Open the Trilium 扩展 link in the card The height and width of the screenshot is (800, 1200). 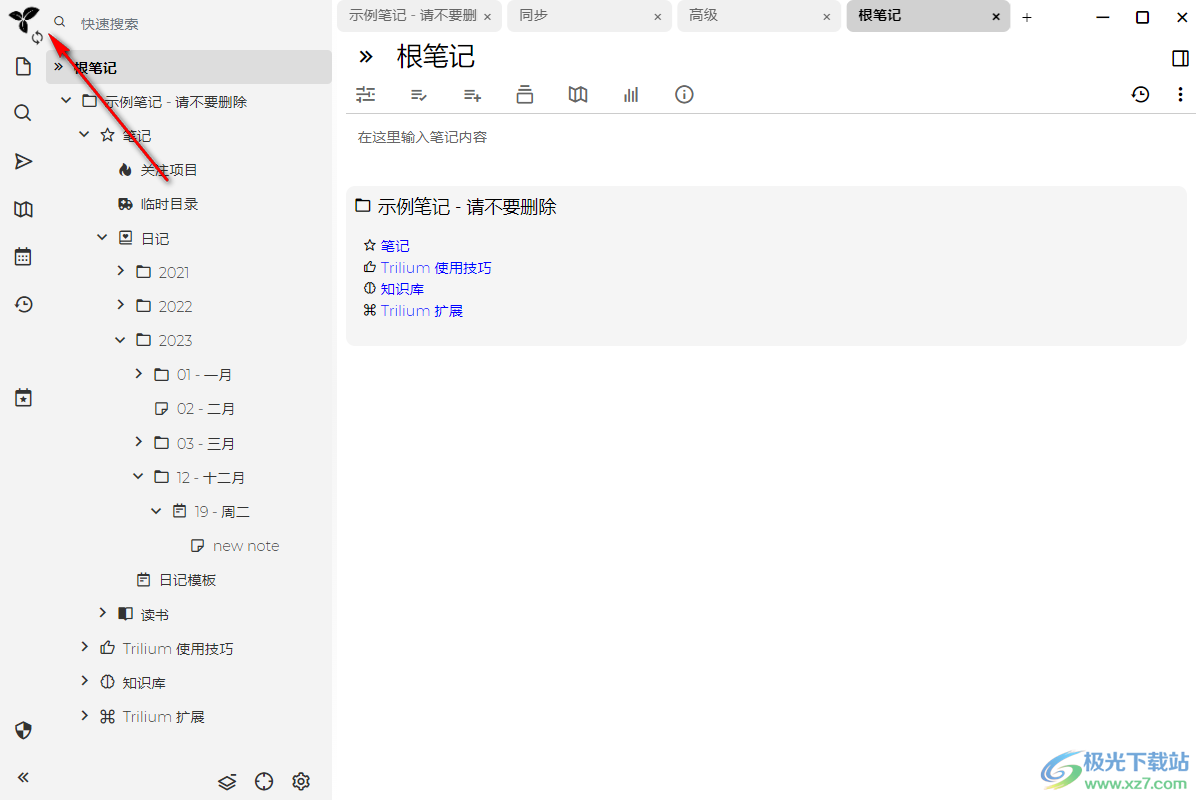point(422,311)
